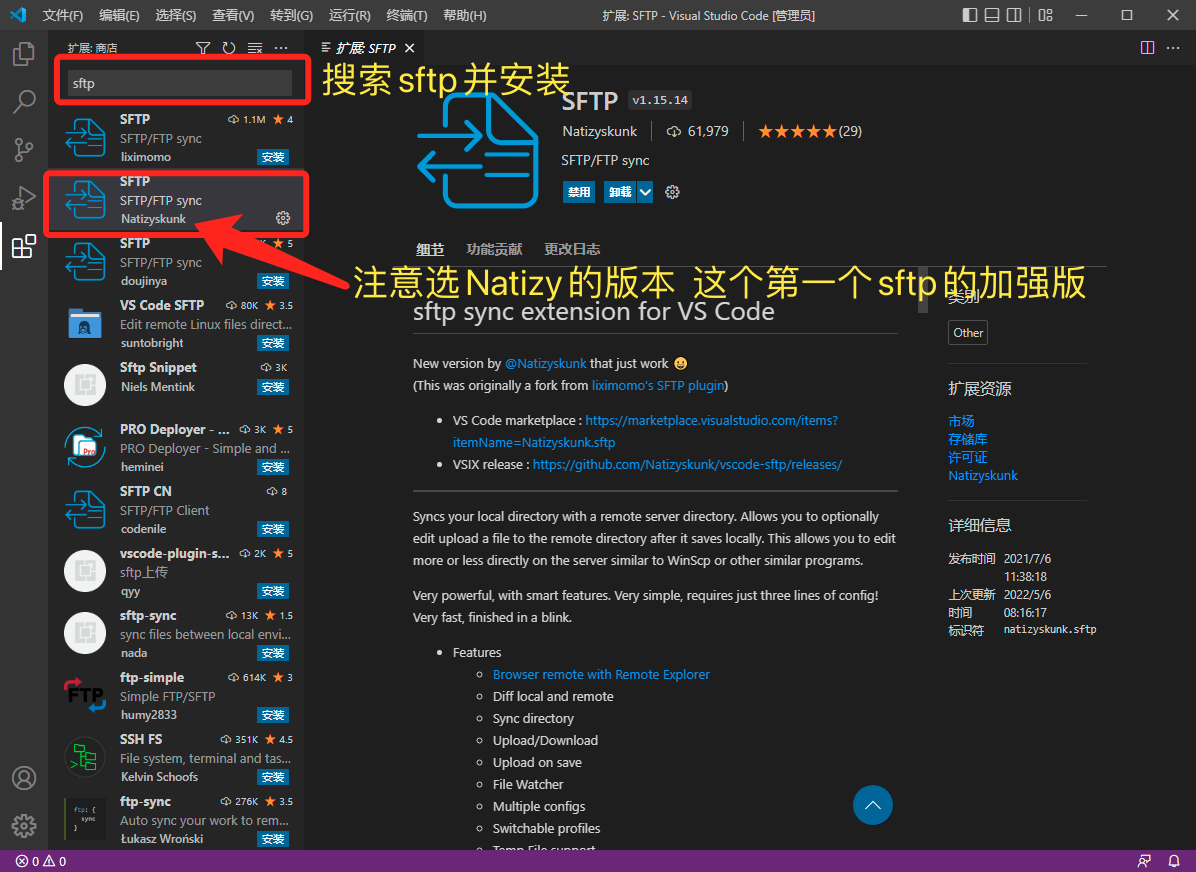
Task: Open the 文件(F) menu
Action: 63,15
